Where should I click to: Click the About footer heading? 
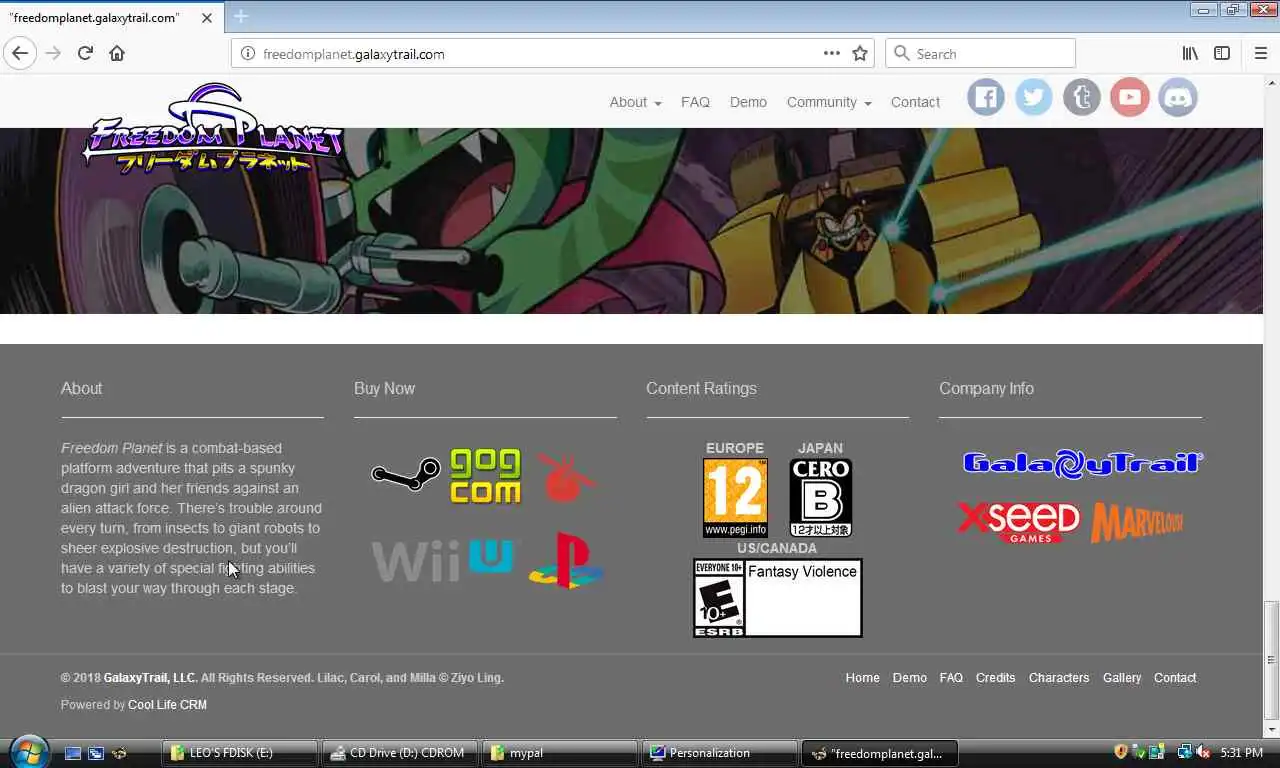click(x=81, y=388)
